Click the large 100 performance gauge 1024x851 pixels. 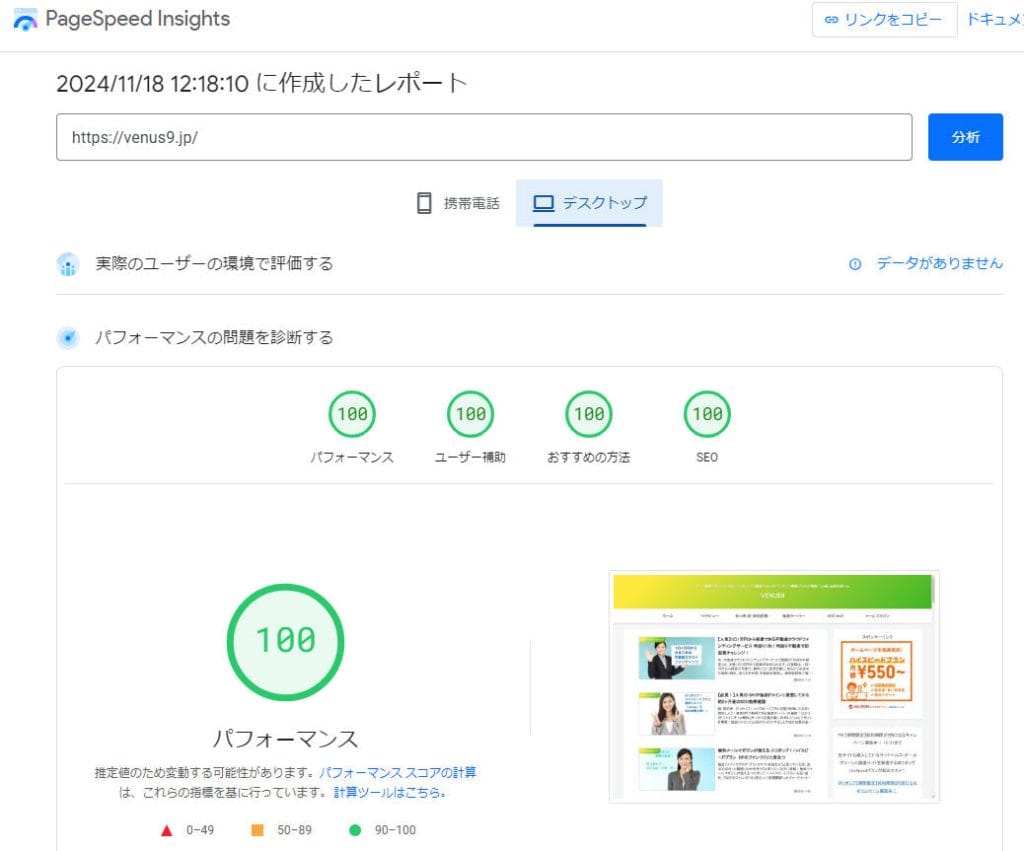click(285, 640)
